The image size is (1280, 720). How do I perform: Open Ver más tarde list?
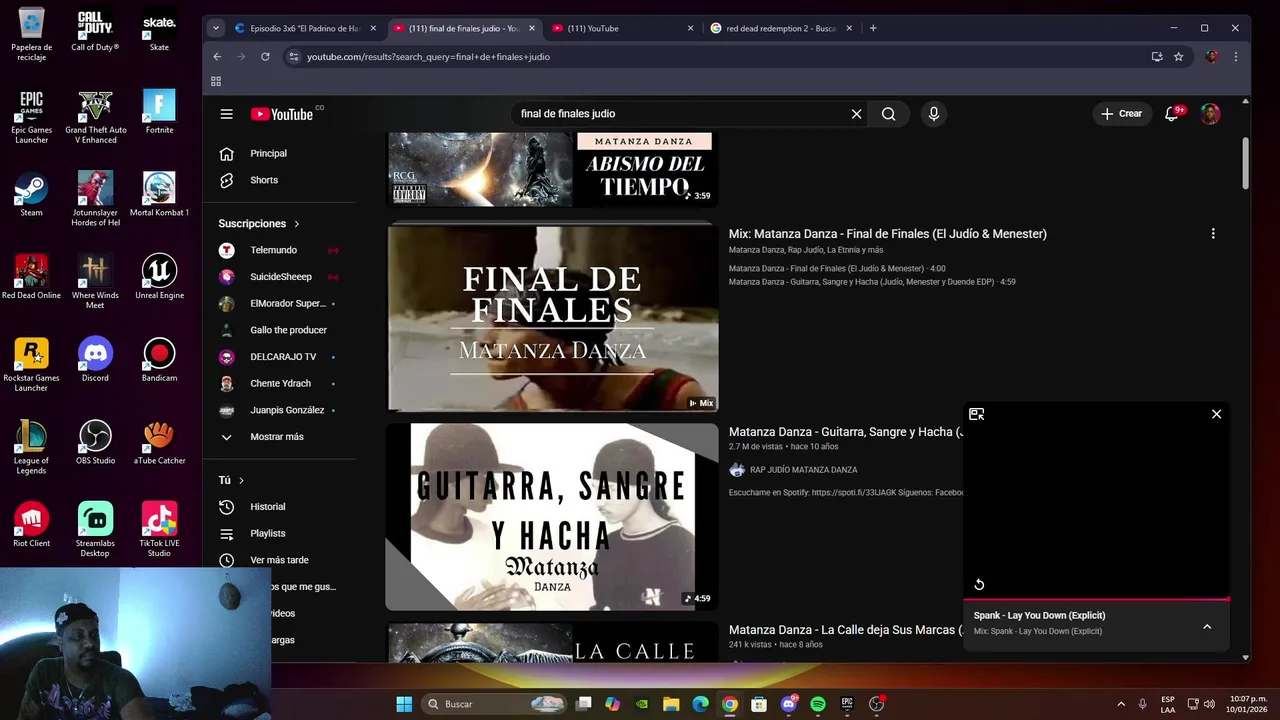pos(279,560)
